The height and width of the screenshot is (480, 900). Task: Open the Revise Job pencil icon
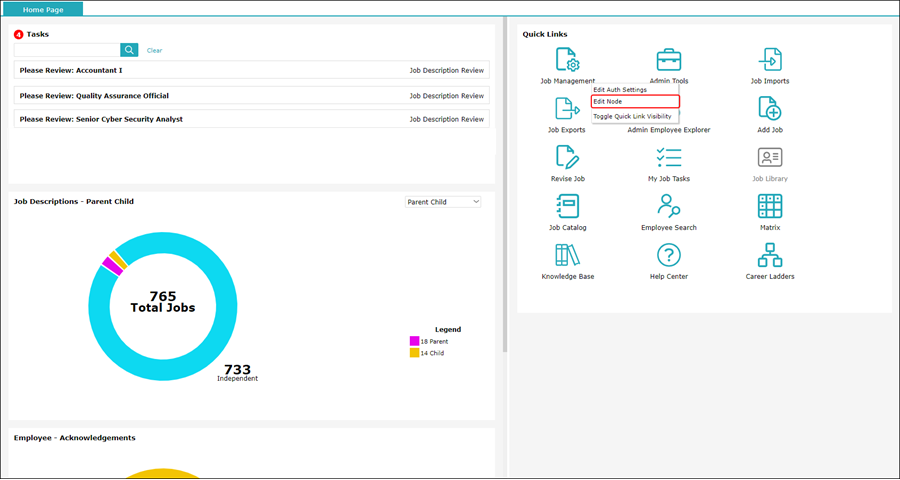[x=567, y=157]
